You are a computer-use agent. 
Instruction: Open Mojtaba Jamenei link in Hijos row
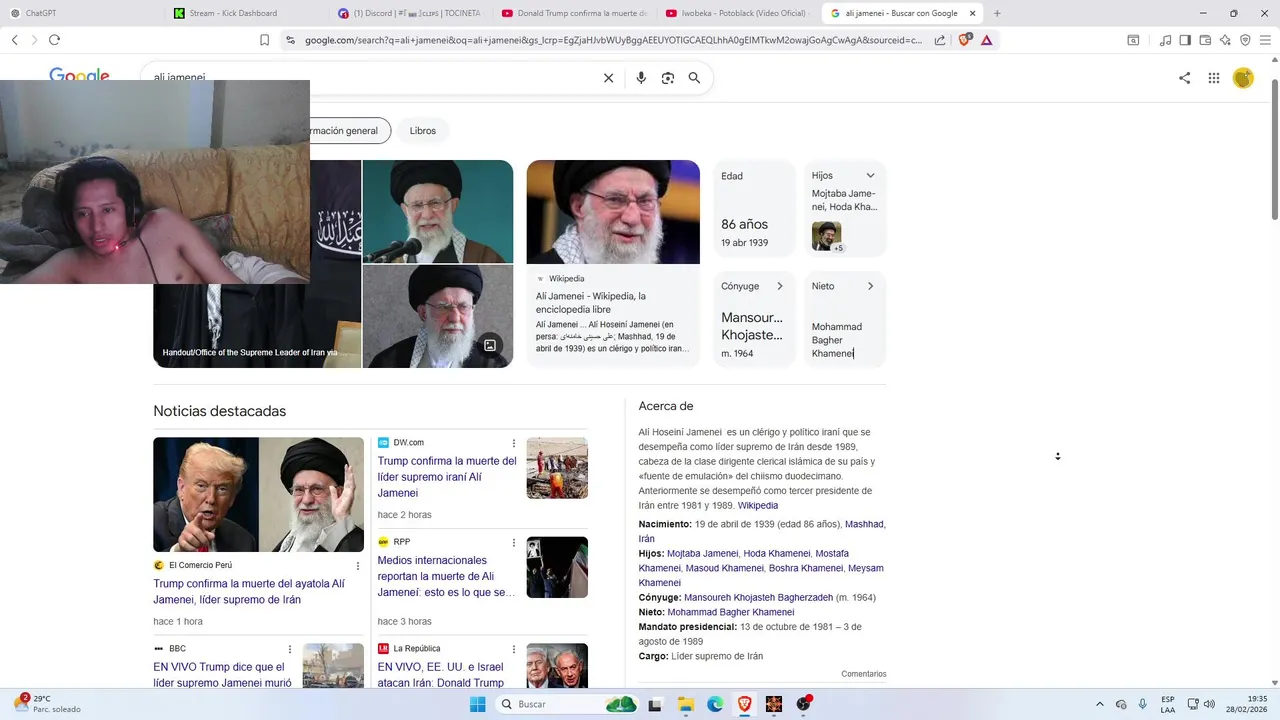pyautogui.click(x=702, y=553)
